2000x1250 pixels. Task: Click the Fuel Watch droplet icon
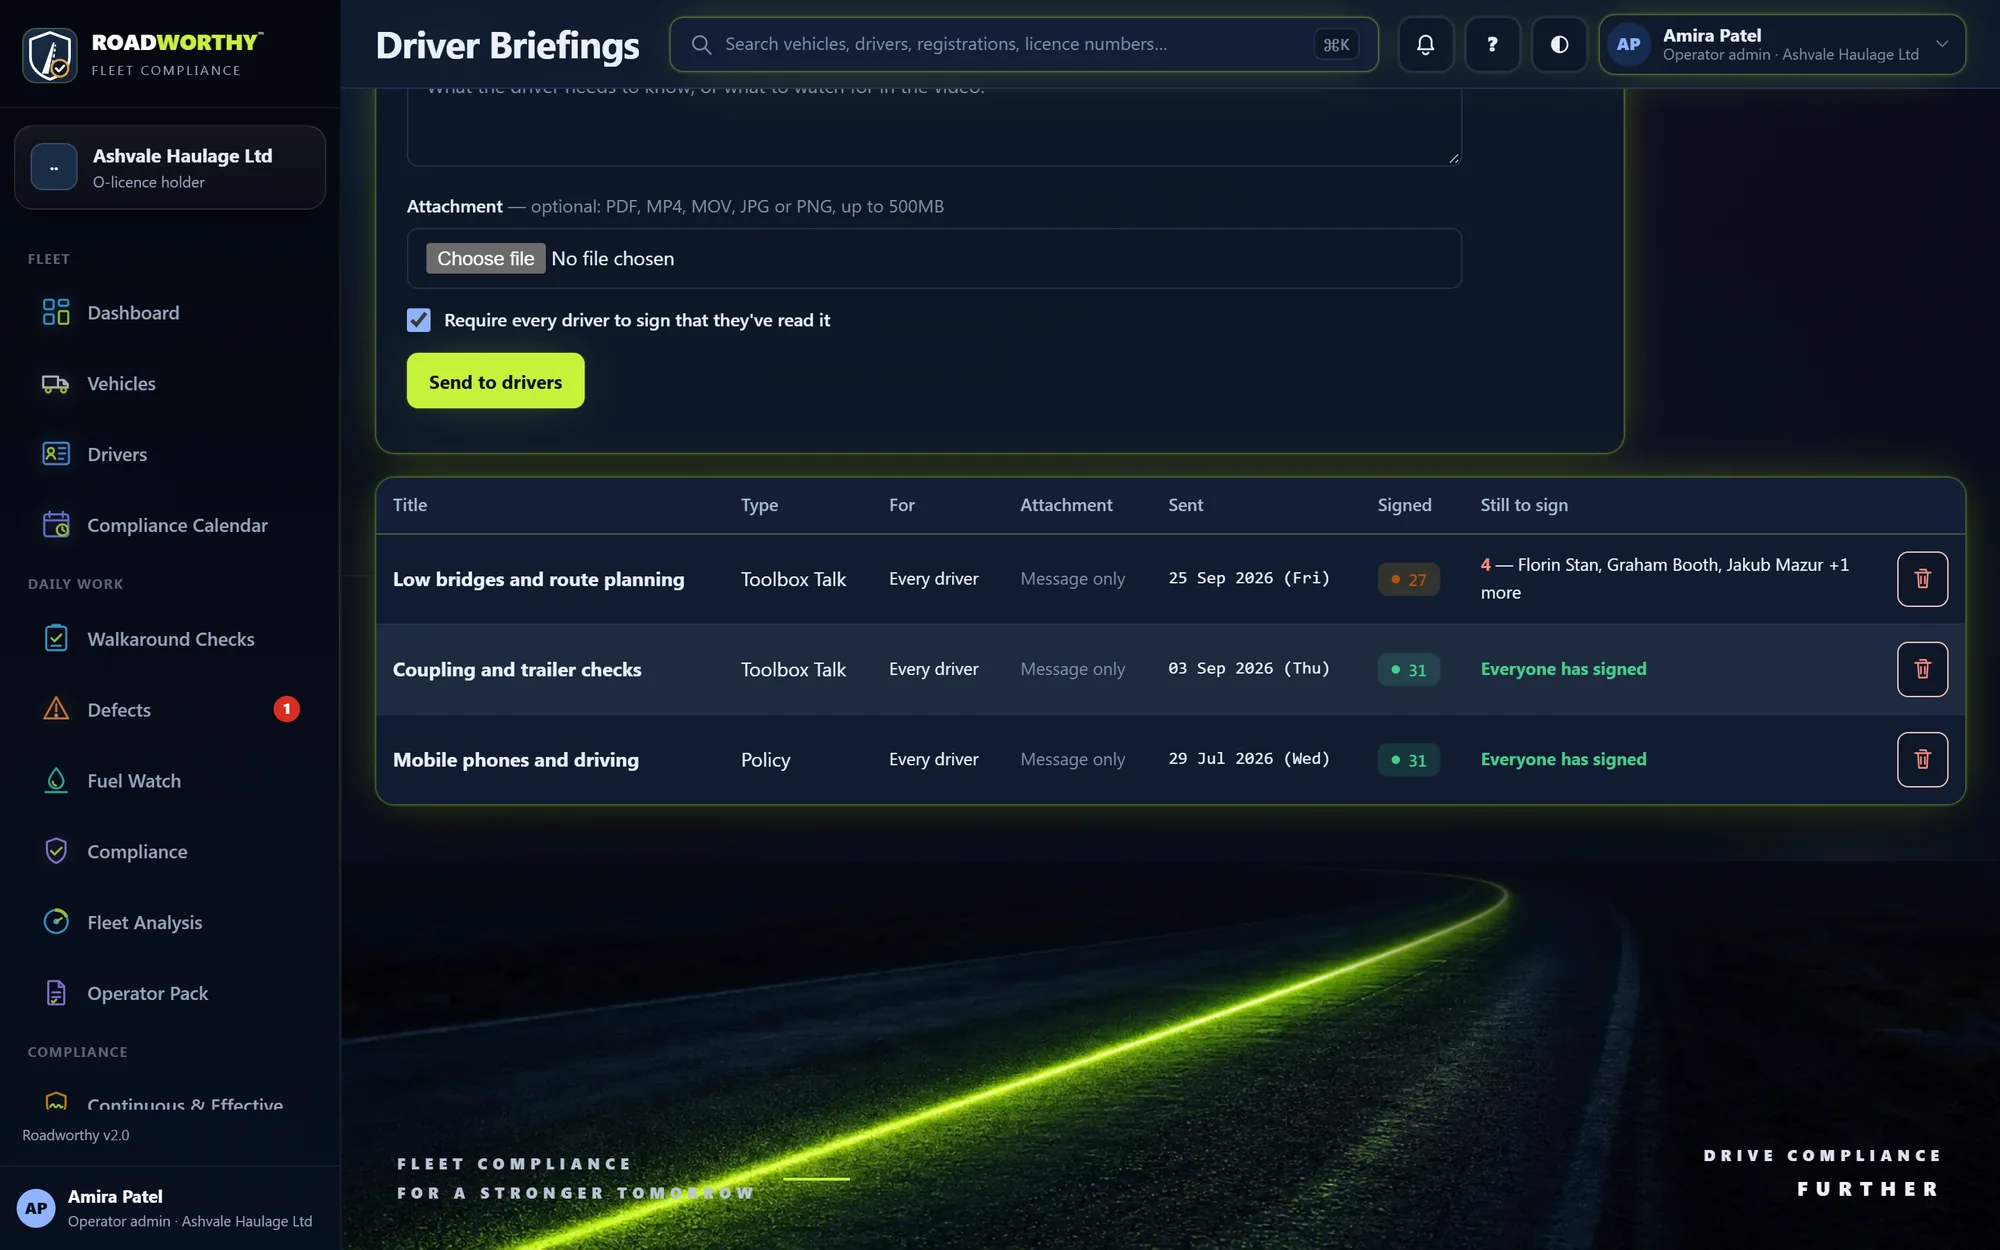tap(56, 780)
